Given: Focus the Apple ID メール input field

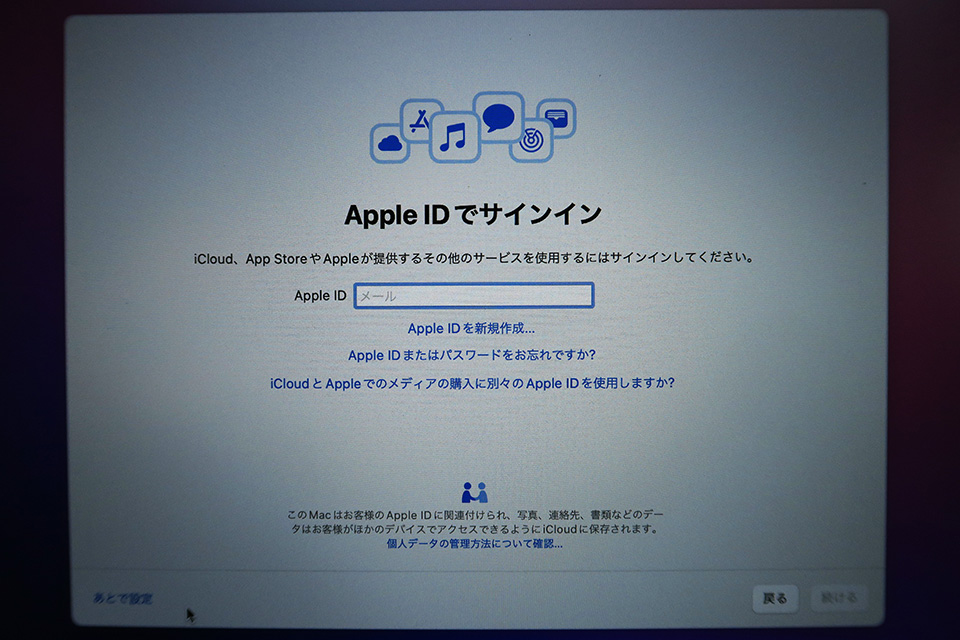Looking at the screenshot, I should point(474,296).
